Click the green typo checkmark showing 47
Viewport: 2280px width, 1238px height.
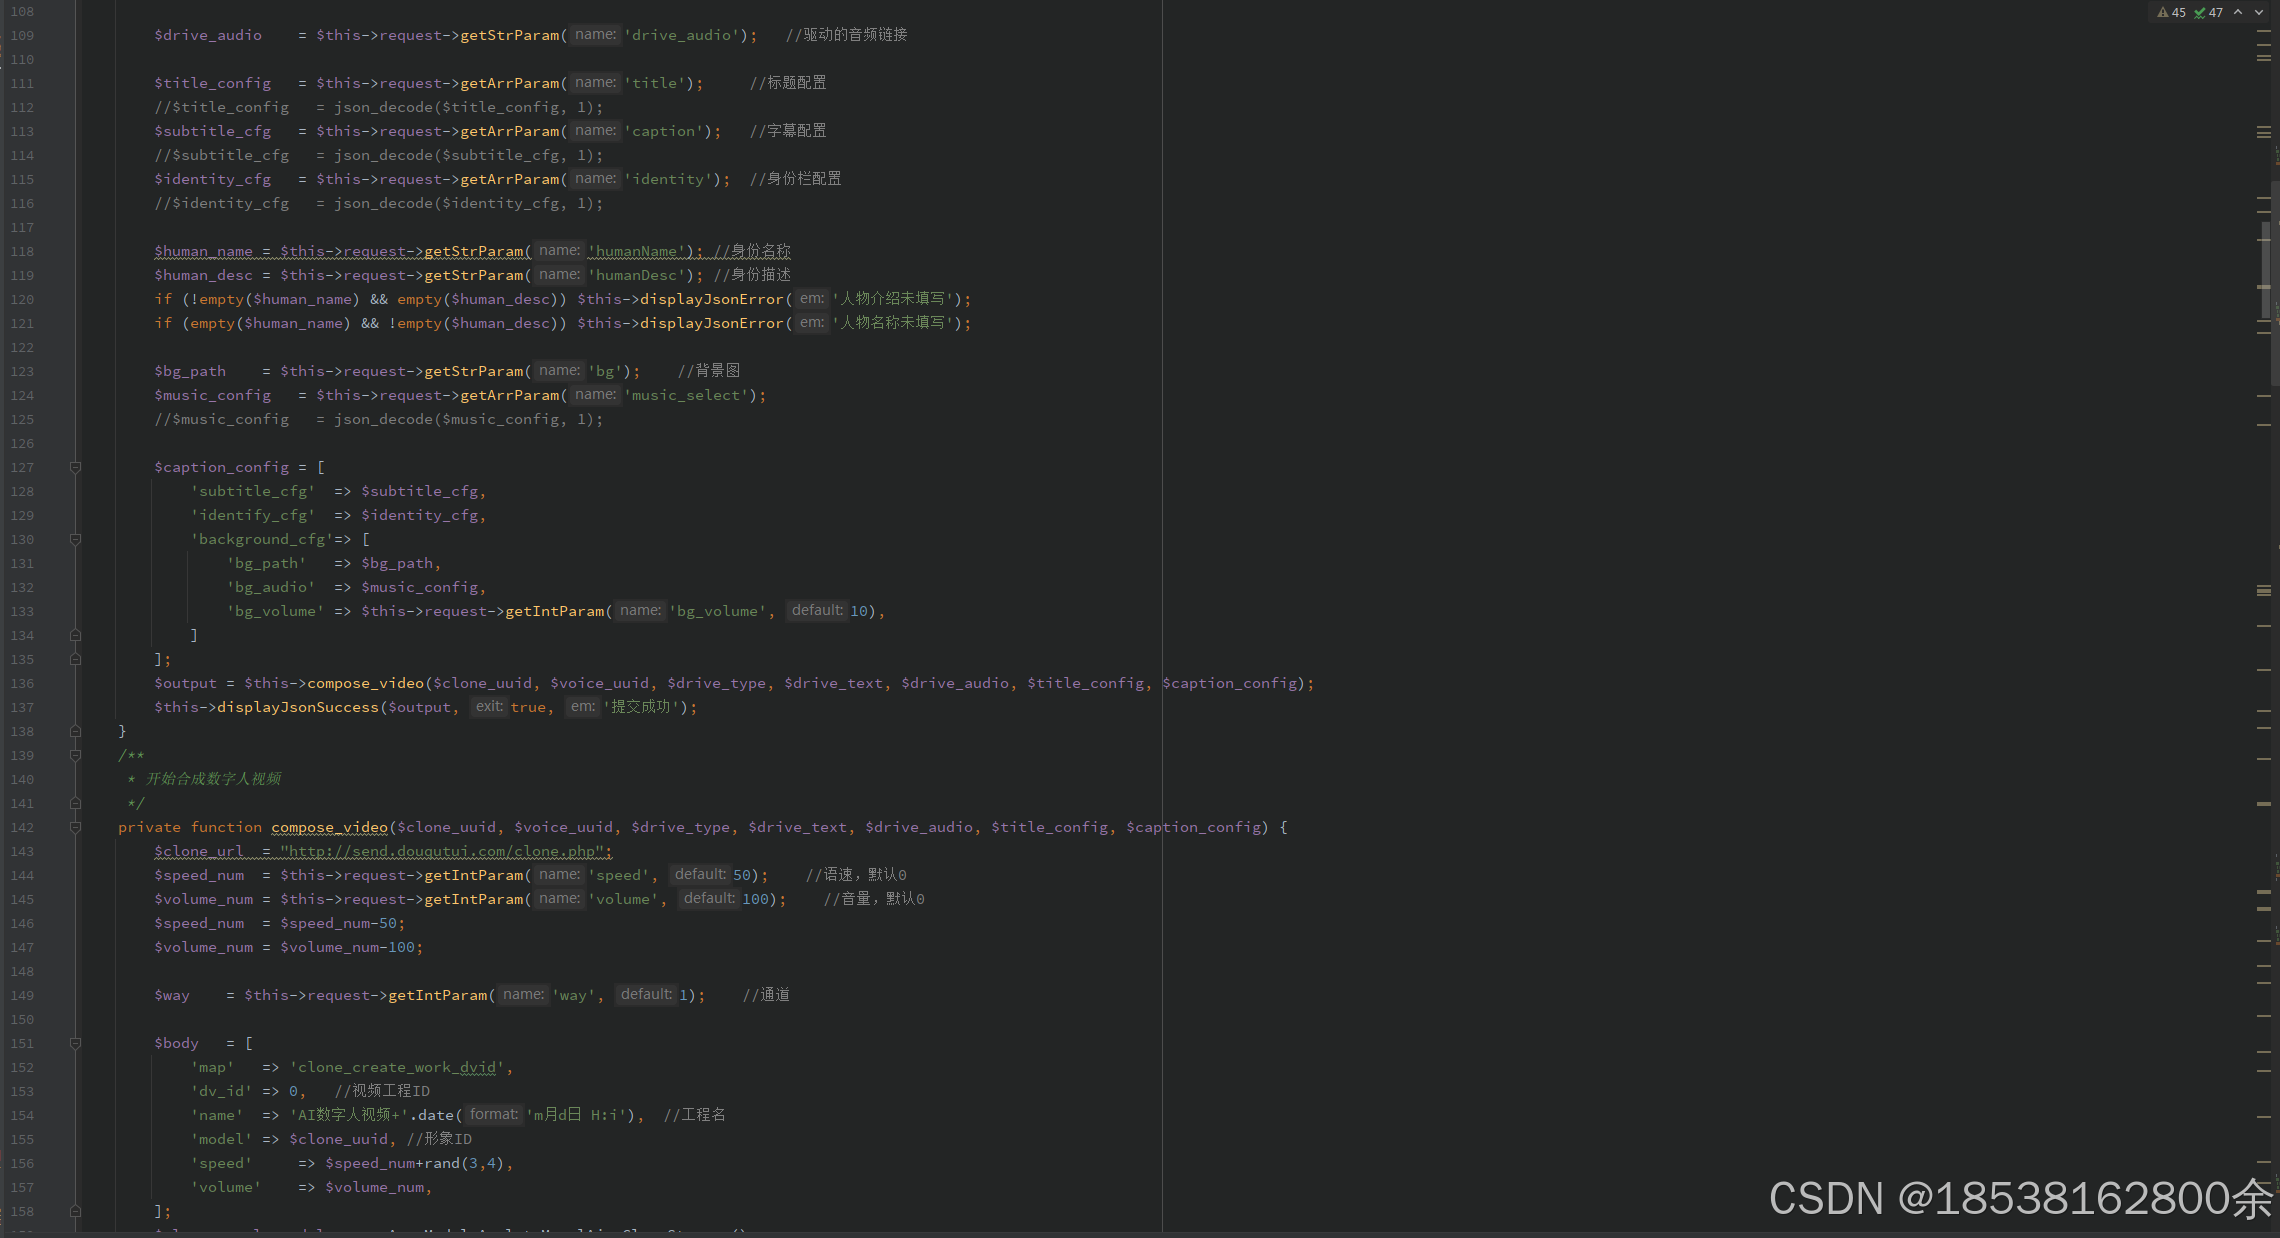pos(2200,13)
